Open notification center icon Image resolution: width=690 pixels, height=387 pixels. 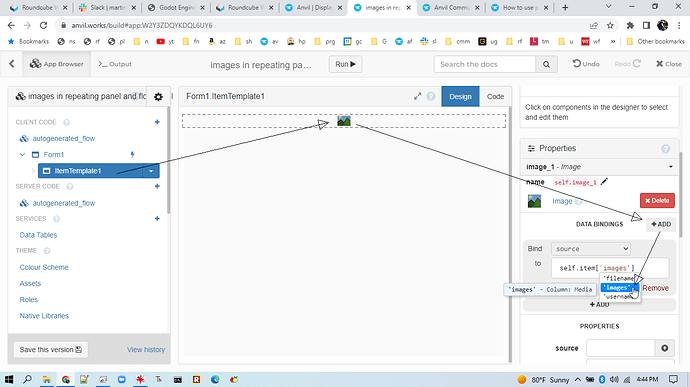click(673, 379)
